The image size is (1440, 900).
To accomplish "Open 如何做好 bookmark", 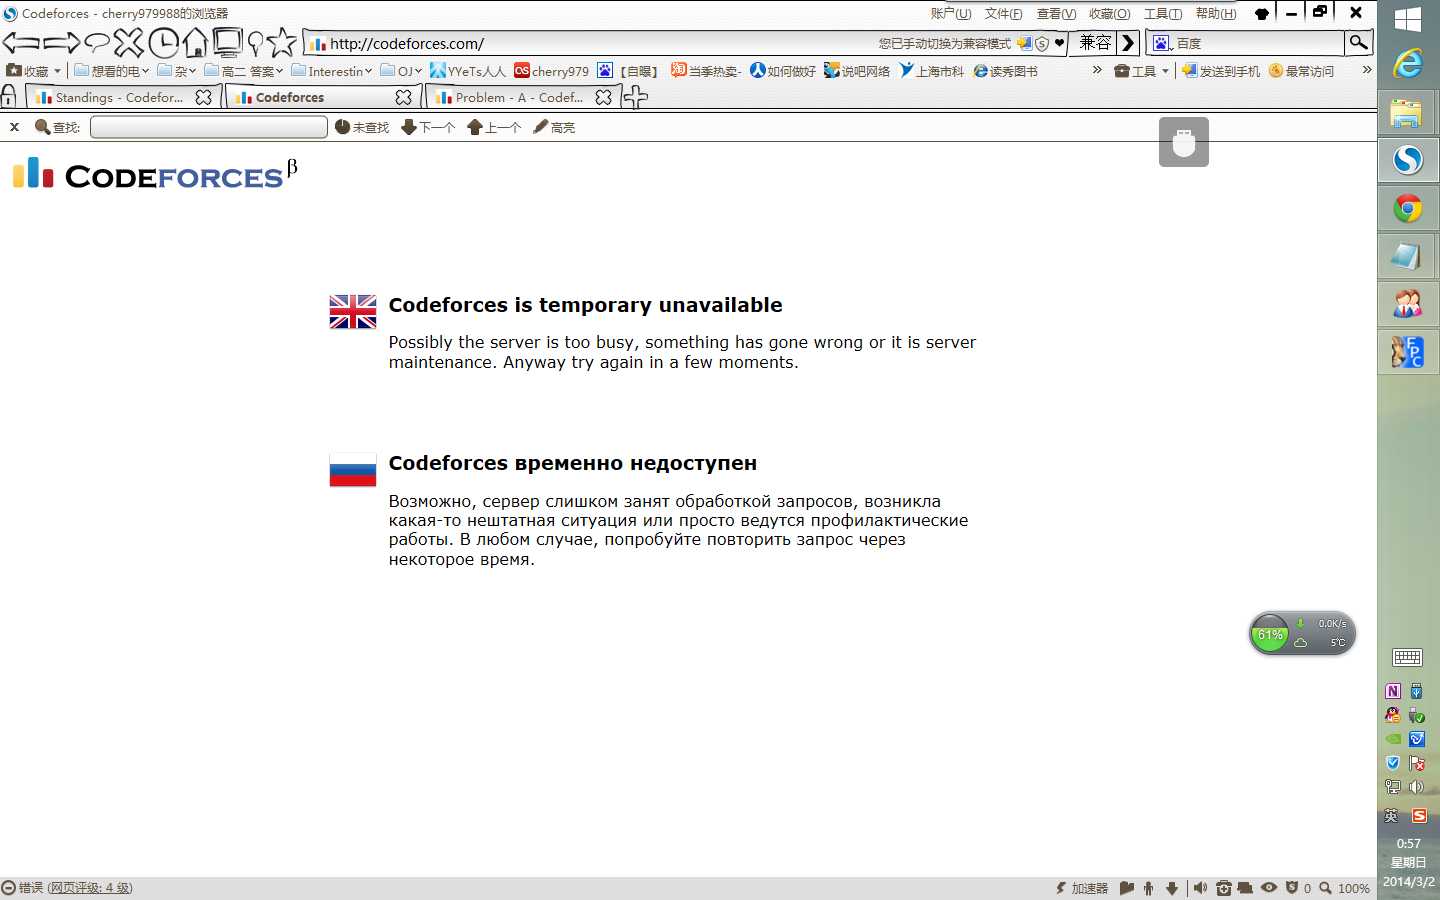I will tap(782, 71).
